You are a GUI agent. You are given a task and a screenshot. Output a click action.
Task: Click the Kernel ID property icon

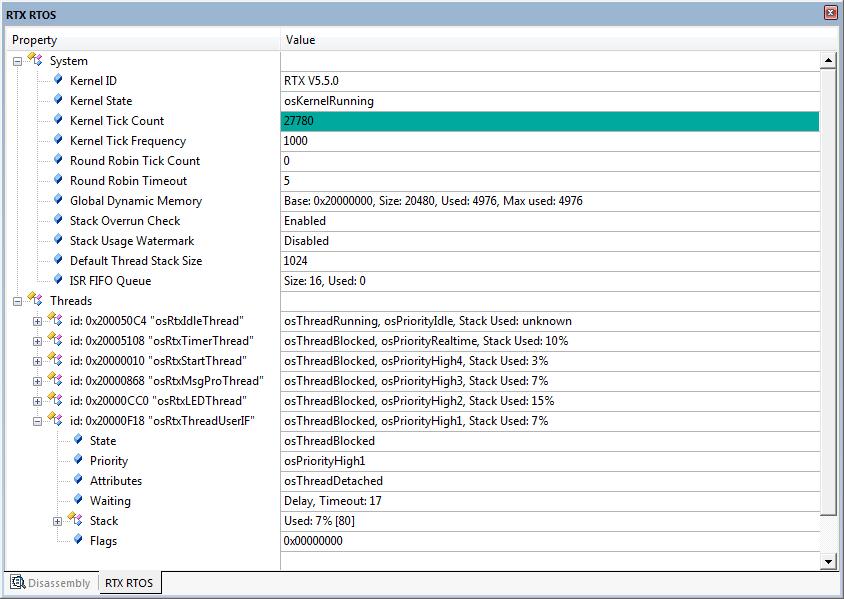[x=59, y=81]
